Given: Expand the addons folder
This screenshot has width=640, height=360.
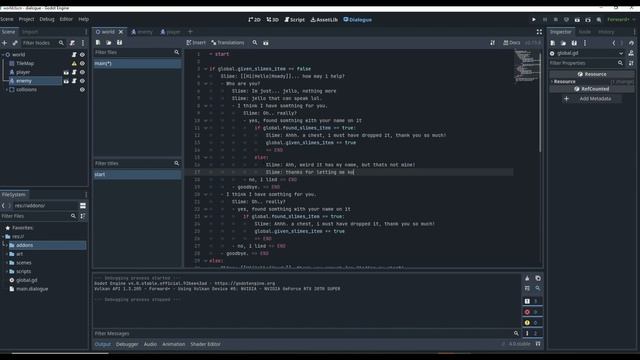Looking at the screenshot, I should pos(7,245).
